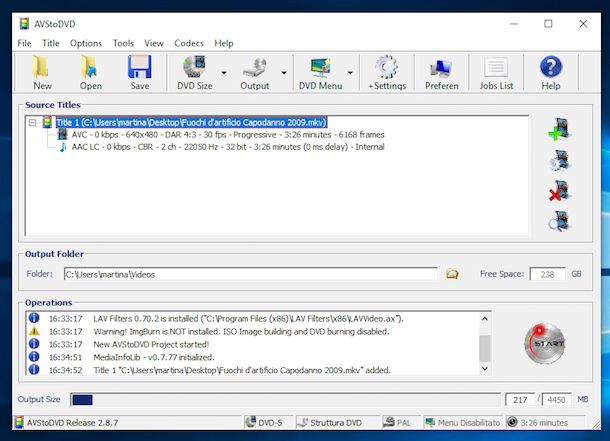Click the output Folder path field
The image size is (610, 441).
(x=250, y=274)
